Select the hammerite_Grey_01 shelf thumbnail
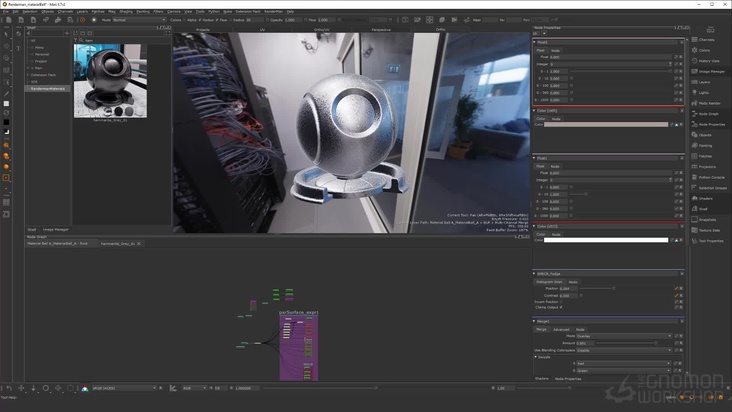 pyautogui.click(x=110, y=80)
